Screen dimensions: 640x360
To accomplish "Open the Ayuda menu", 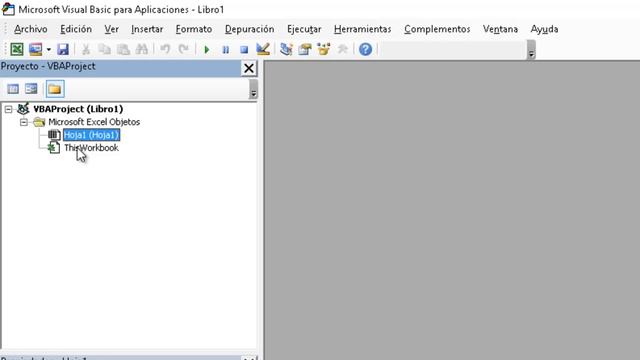I will (544, 29).
